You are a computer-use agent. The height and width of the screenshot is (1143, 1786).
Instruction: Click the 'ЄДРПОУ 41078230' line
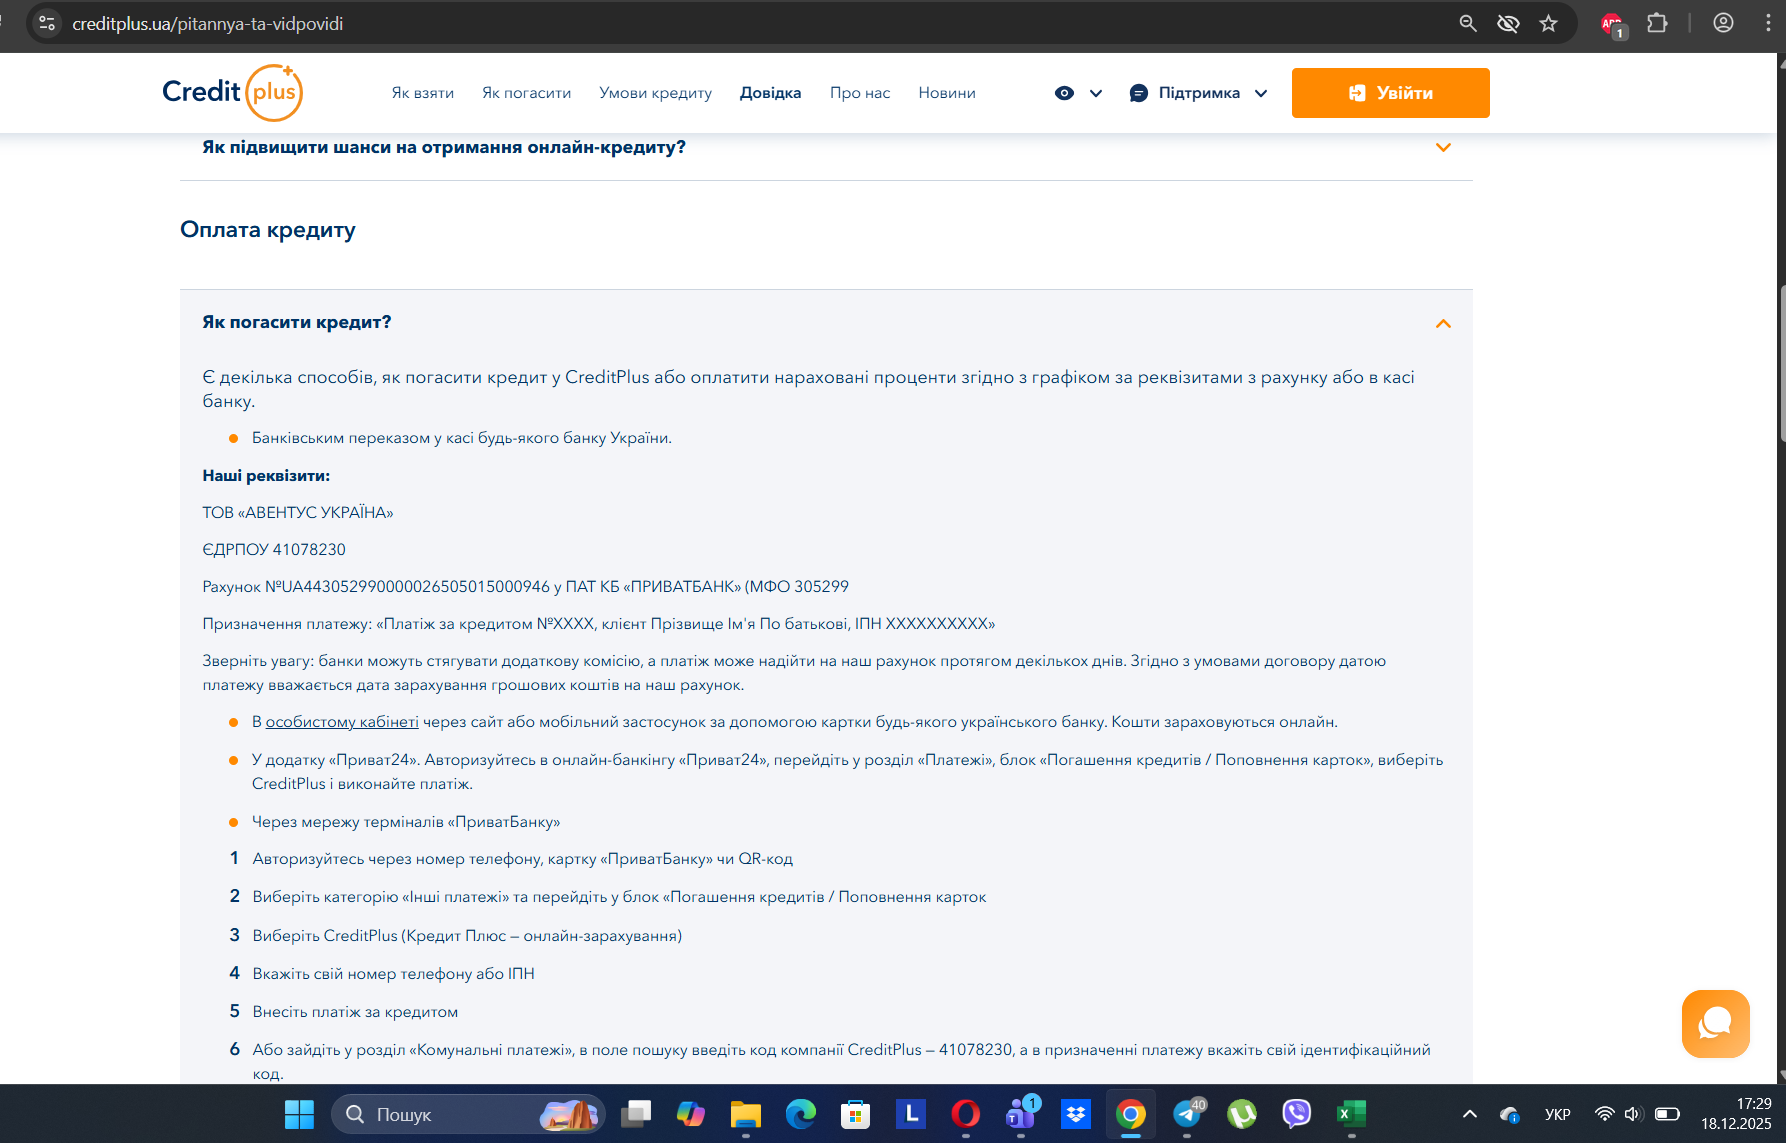tap(274, 550)
